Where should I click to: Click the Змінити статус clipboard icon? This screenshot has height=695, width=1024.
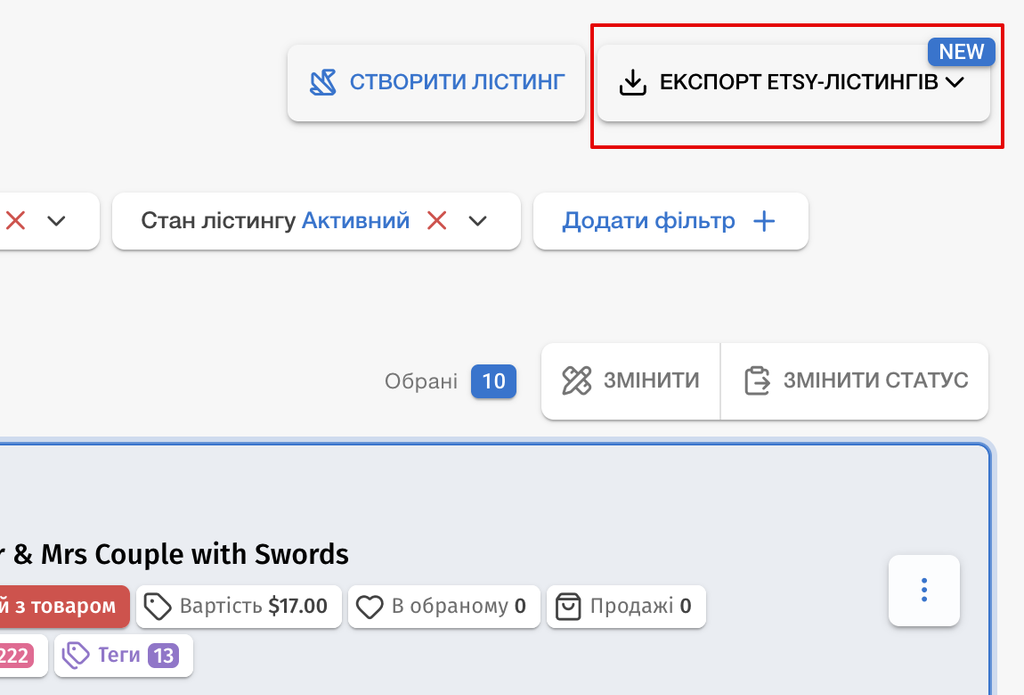[x=757, y=381]
